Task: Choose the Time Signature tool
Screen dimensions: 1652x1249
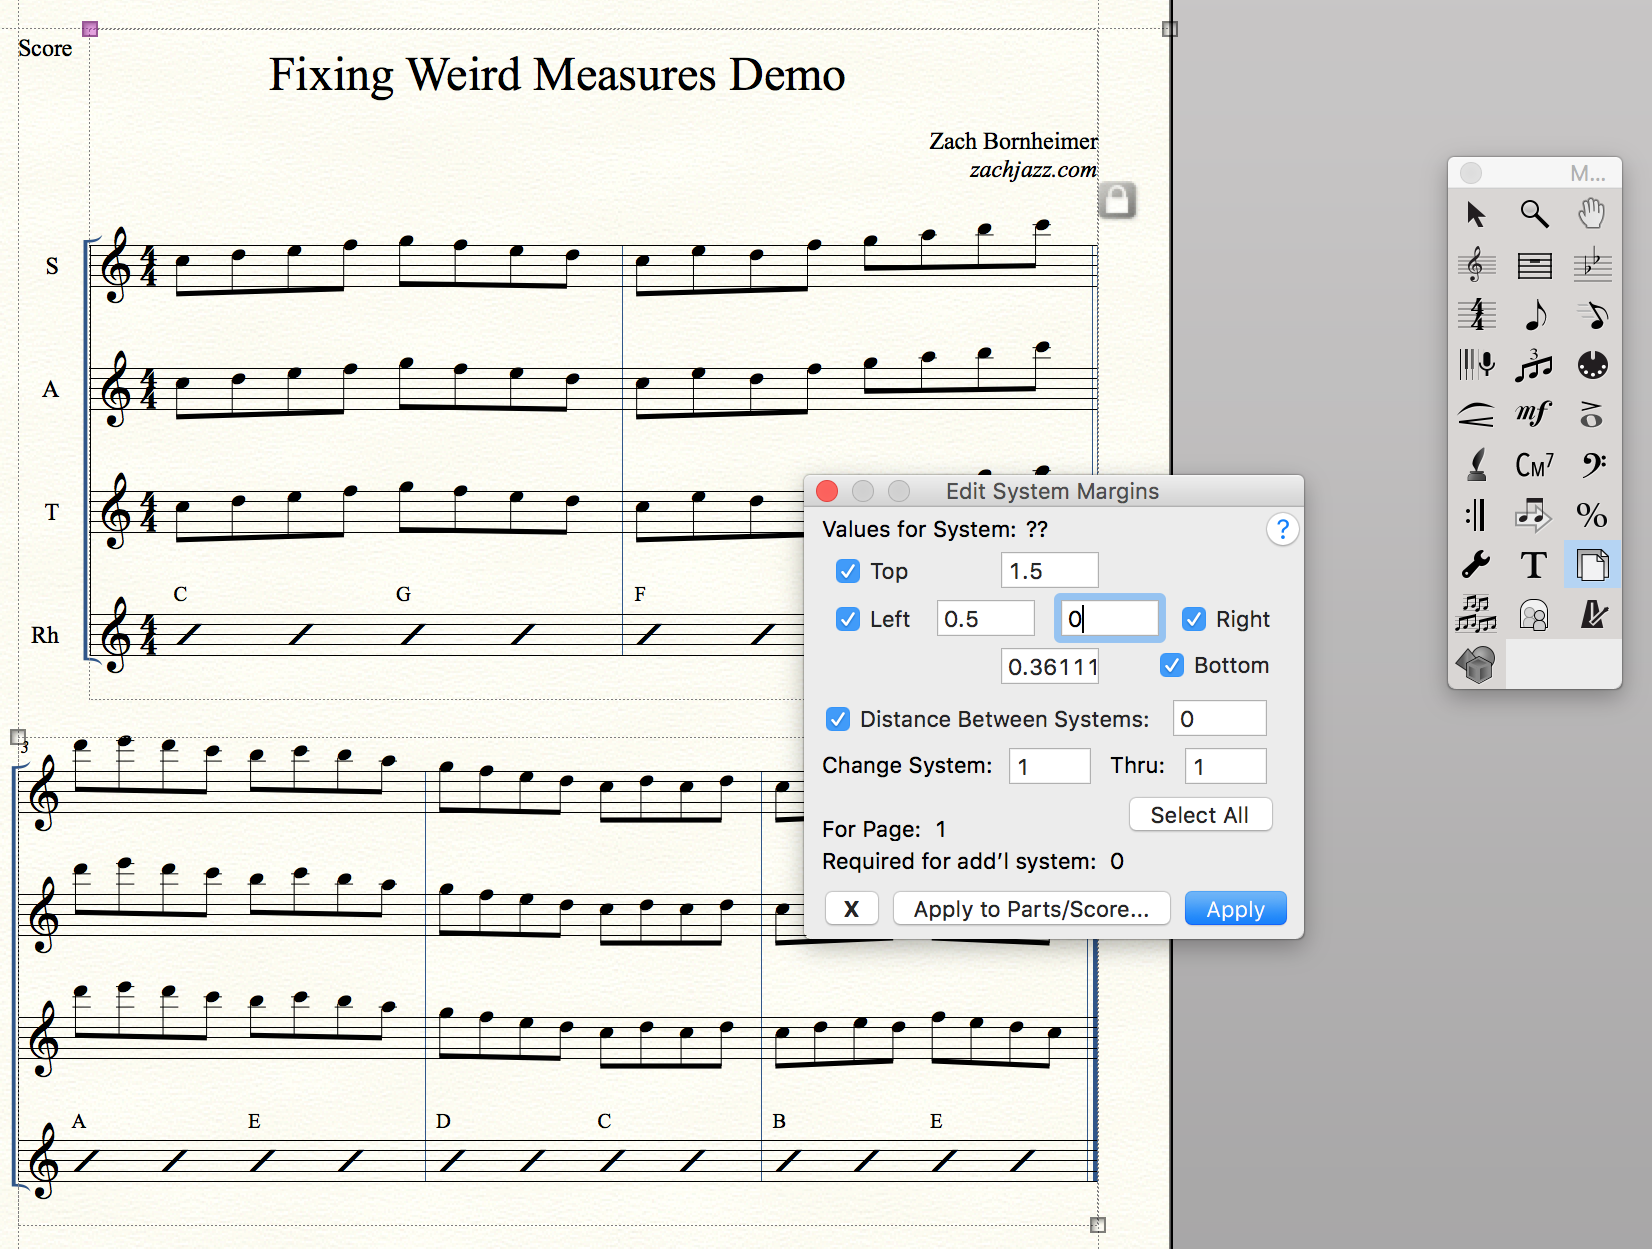Action: coord(1476,315)
